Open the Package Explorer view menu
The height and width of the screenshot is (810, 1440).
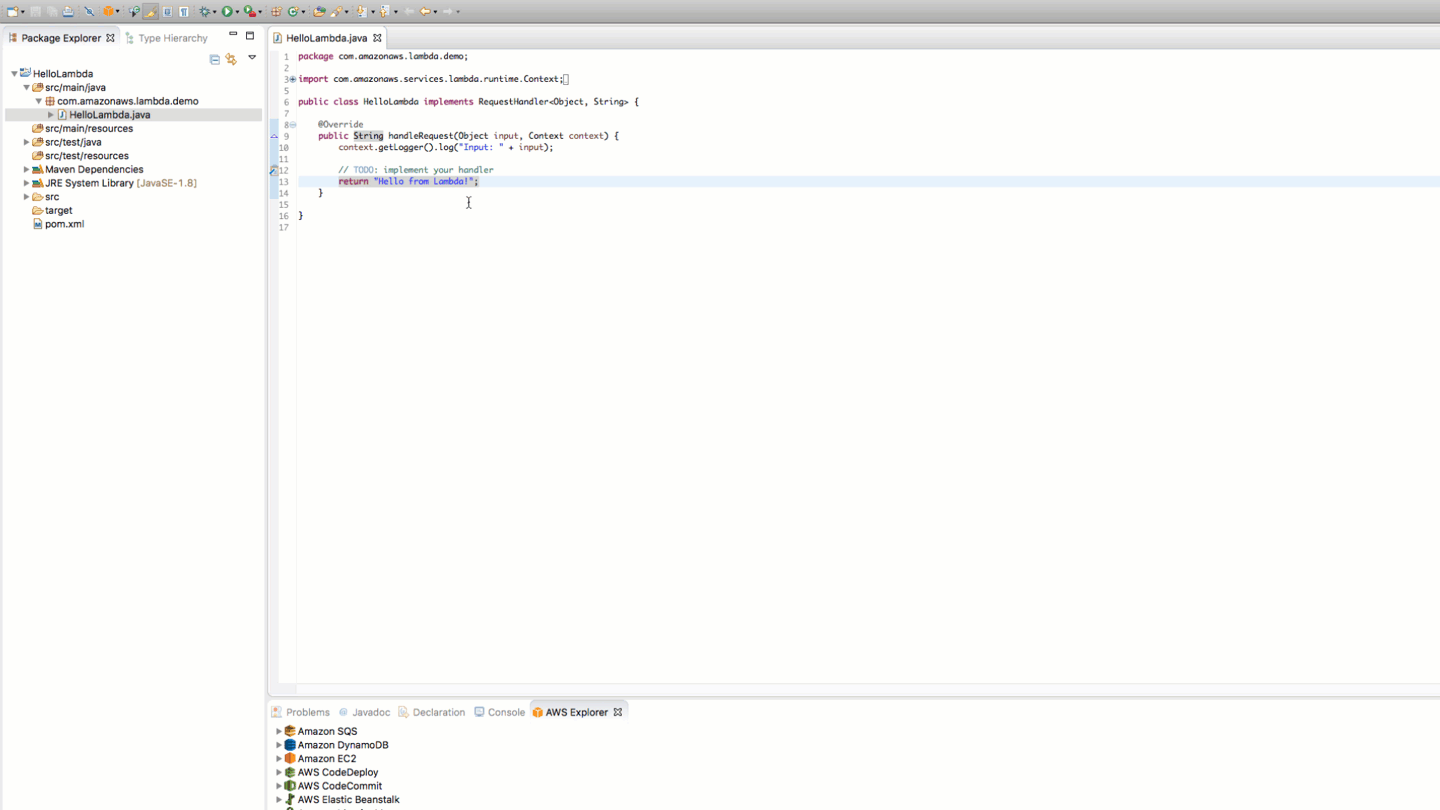[252, 58]
